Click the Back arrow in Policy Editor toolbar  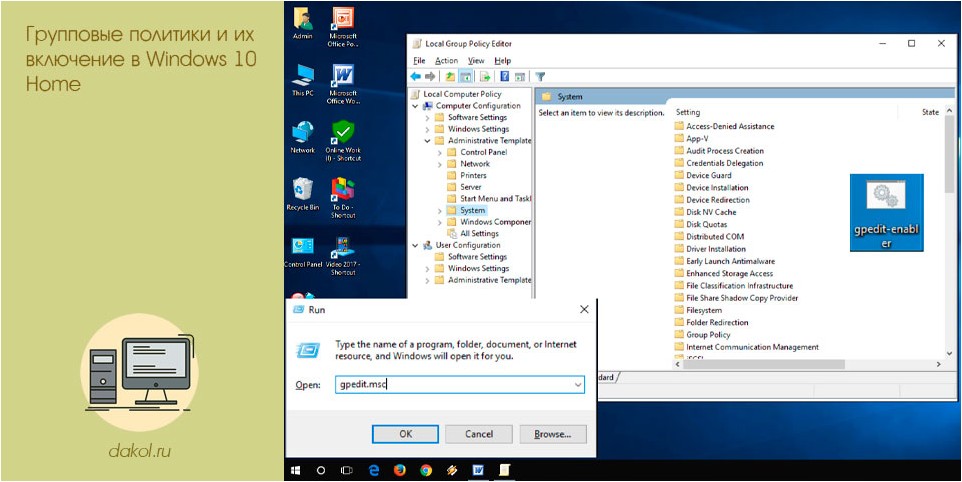coord(415,77)
